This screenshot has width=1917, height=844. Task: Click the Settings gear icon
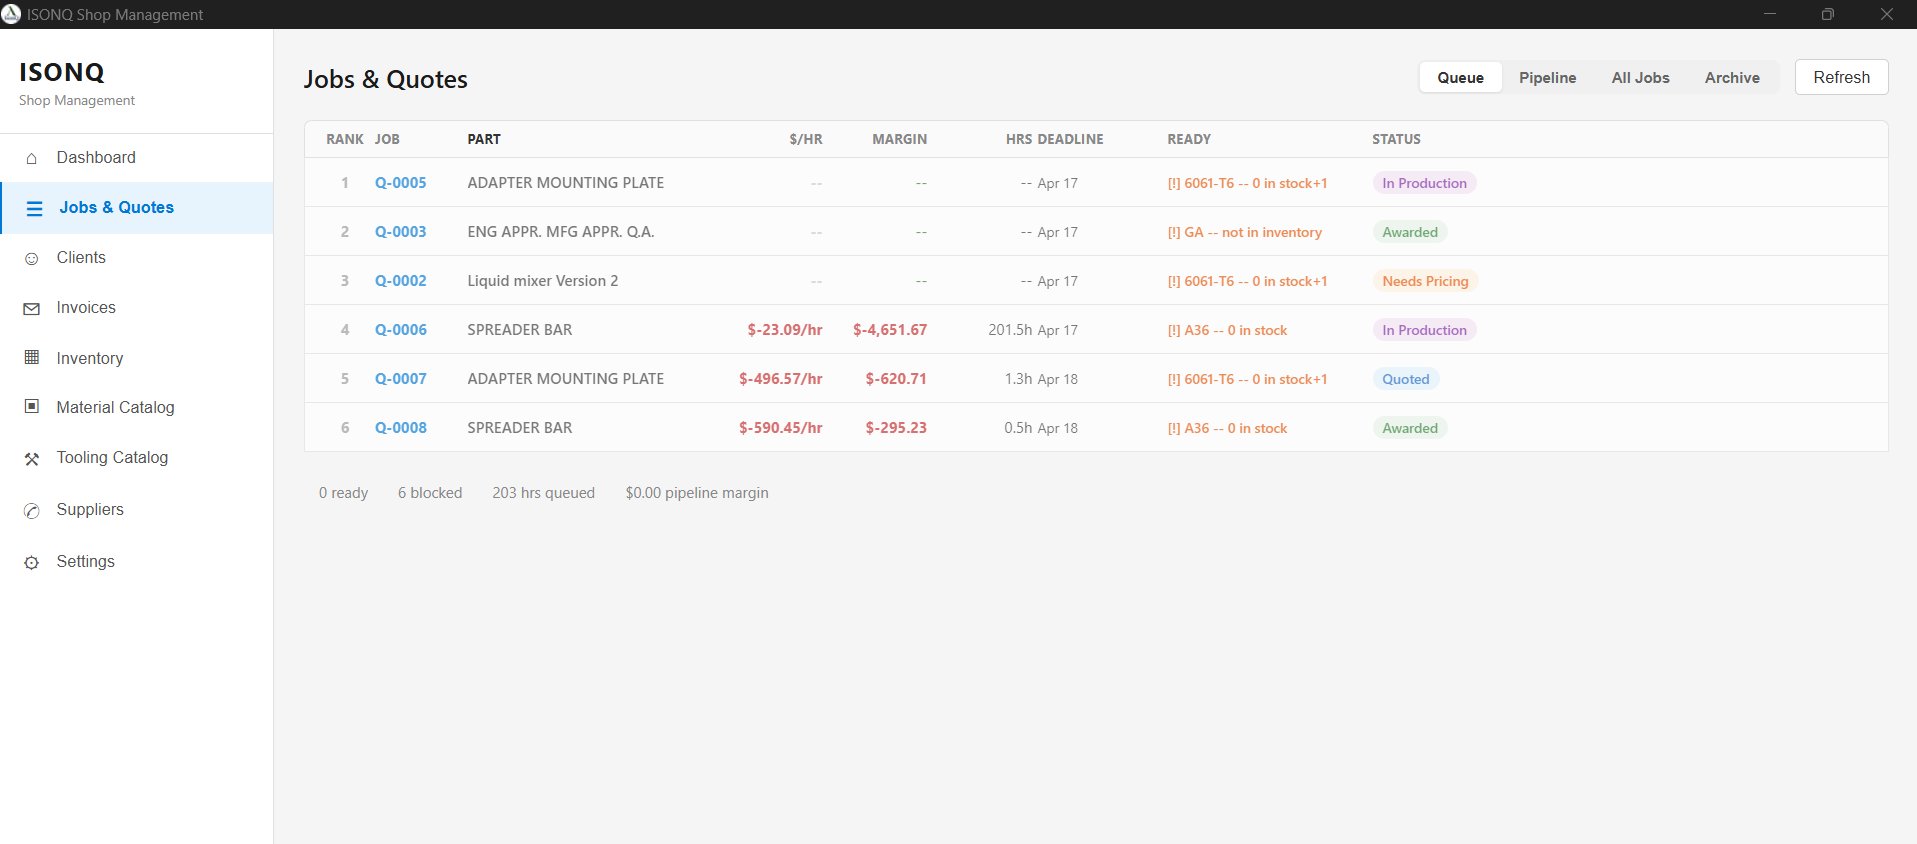click(32, 562)
